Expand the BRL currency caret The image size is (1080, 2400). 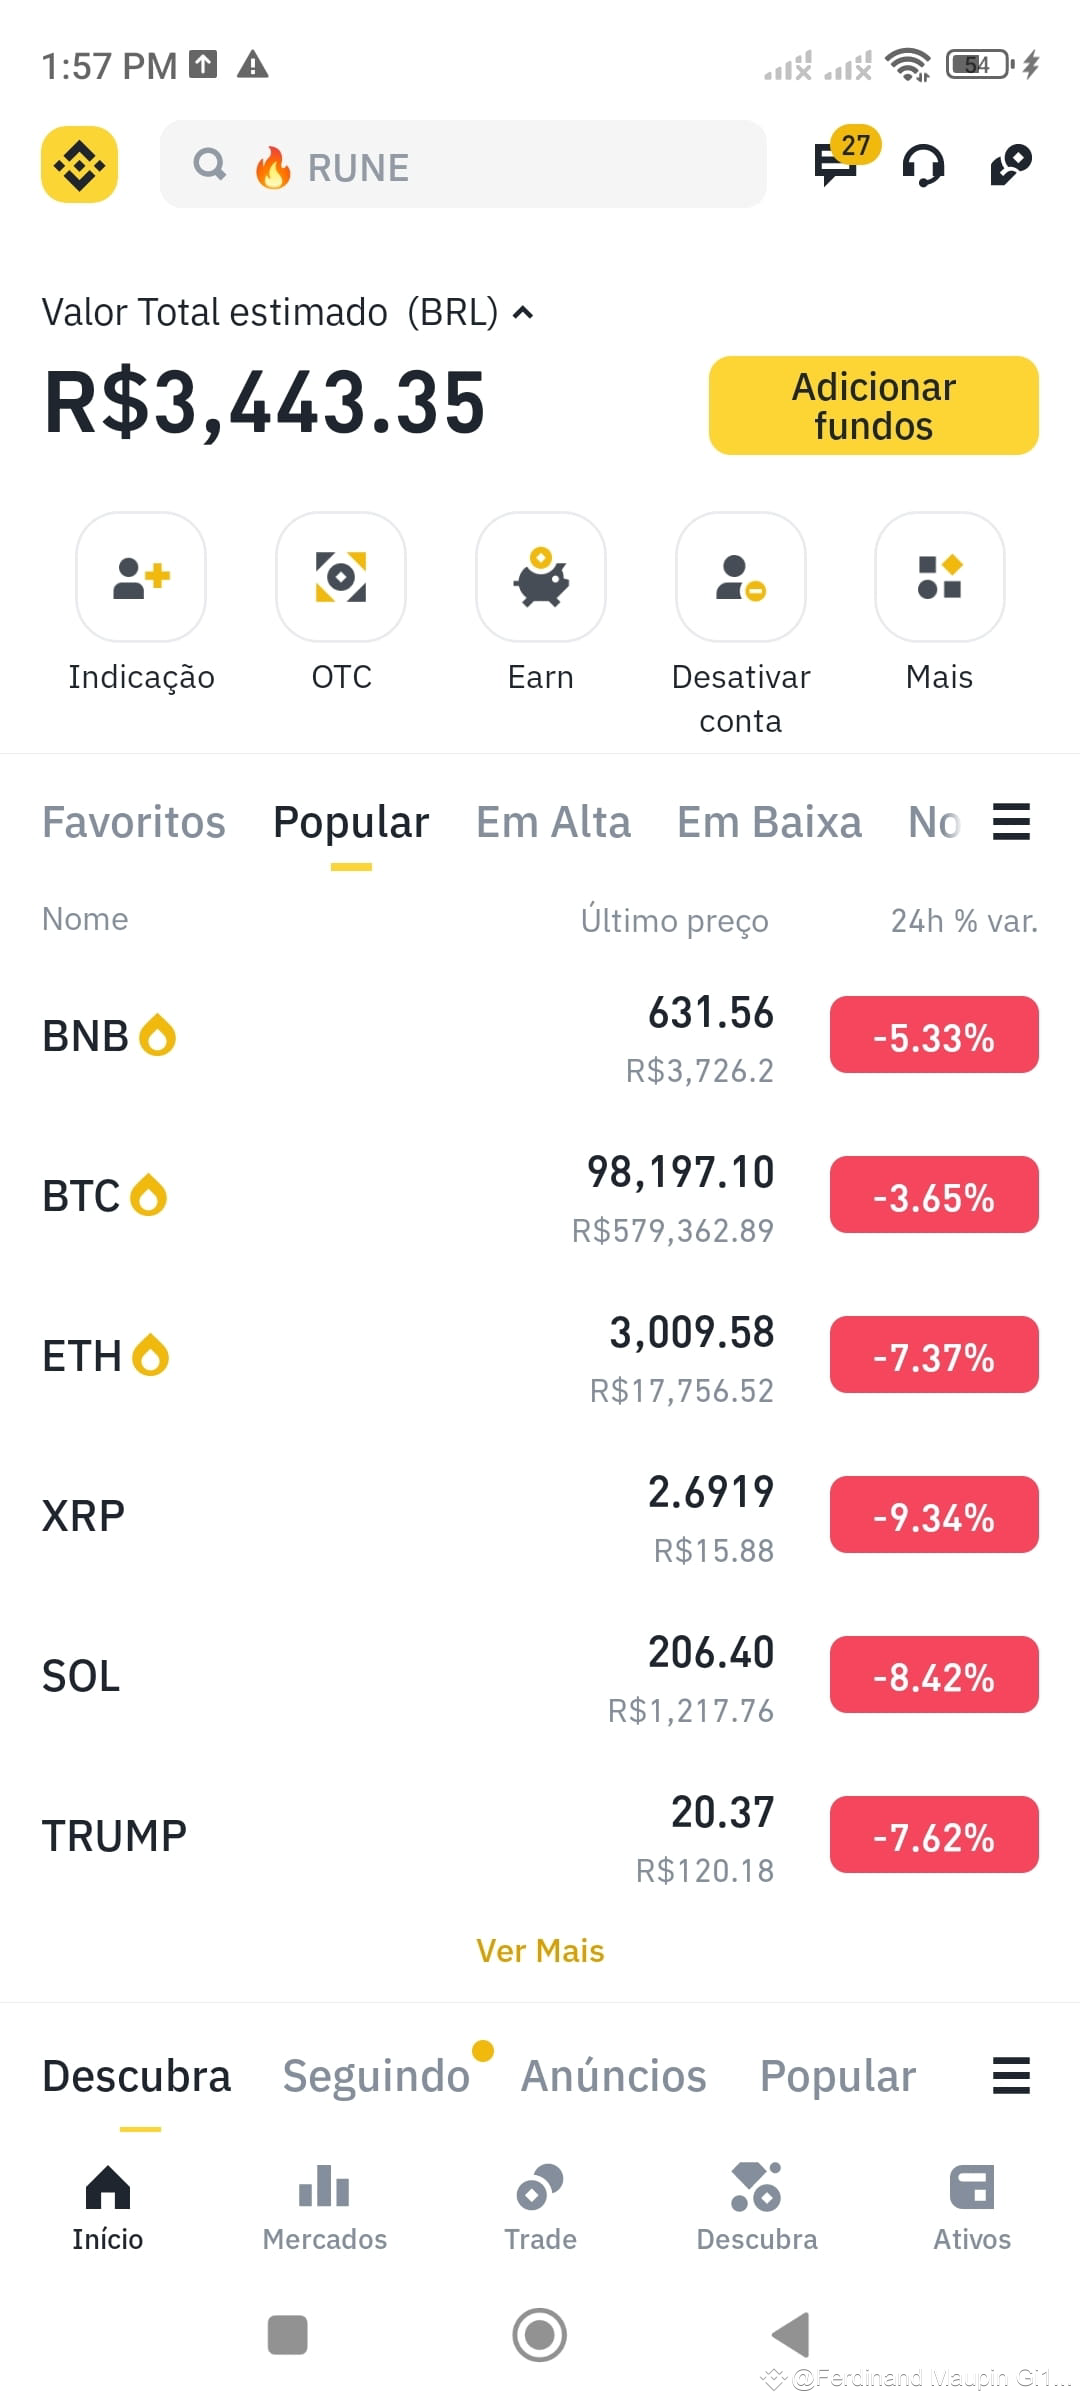click(x=522, y=313)
